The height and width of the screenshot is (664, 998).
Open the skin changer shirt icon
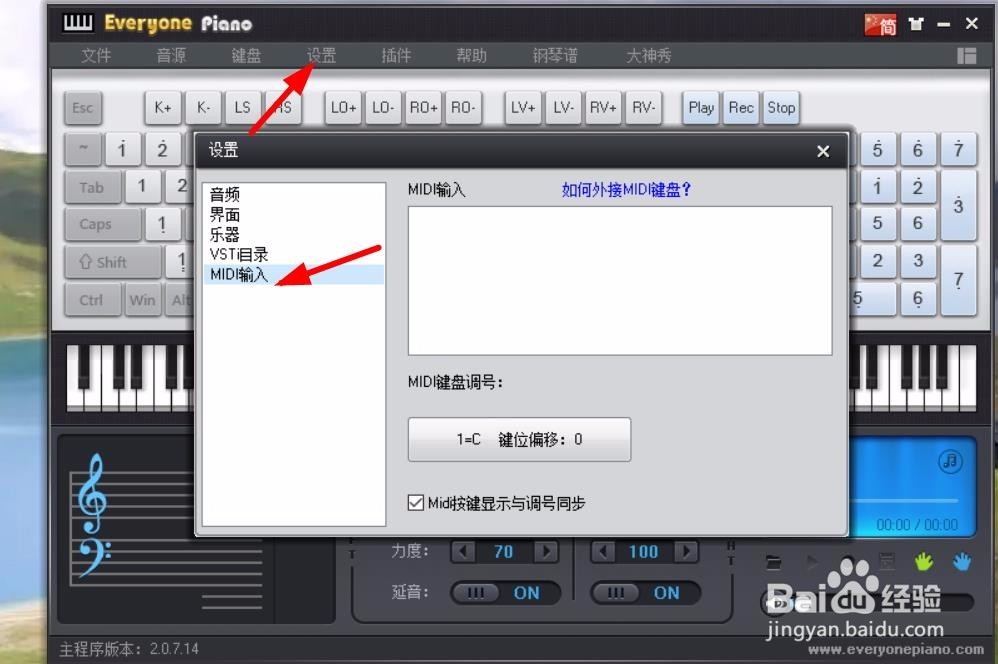point(916,25)
